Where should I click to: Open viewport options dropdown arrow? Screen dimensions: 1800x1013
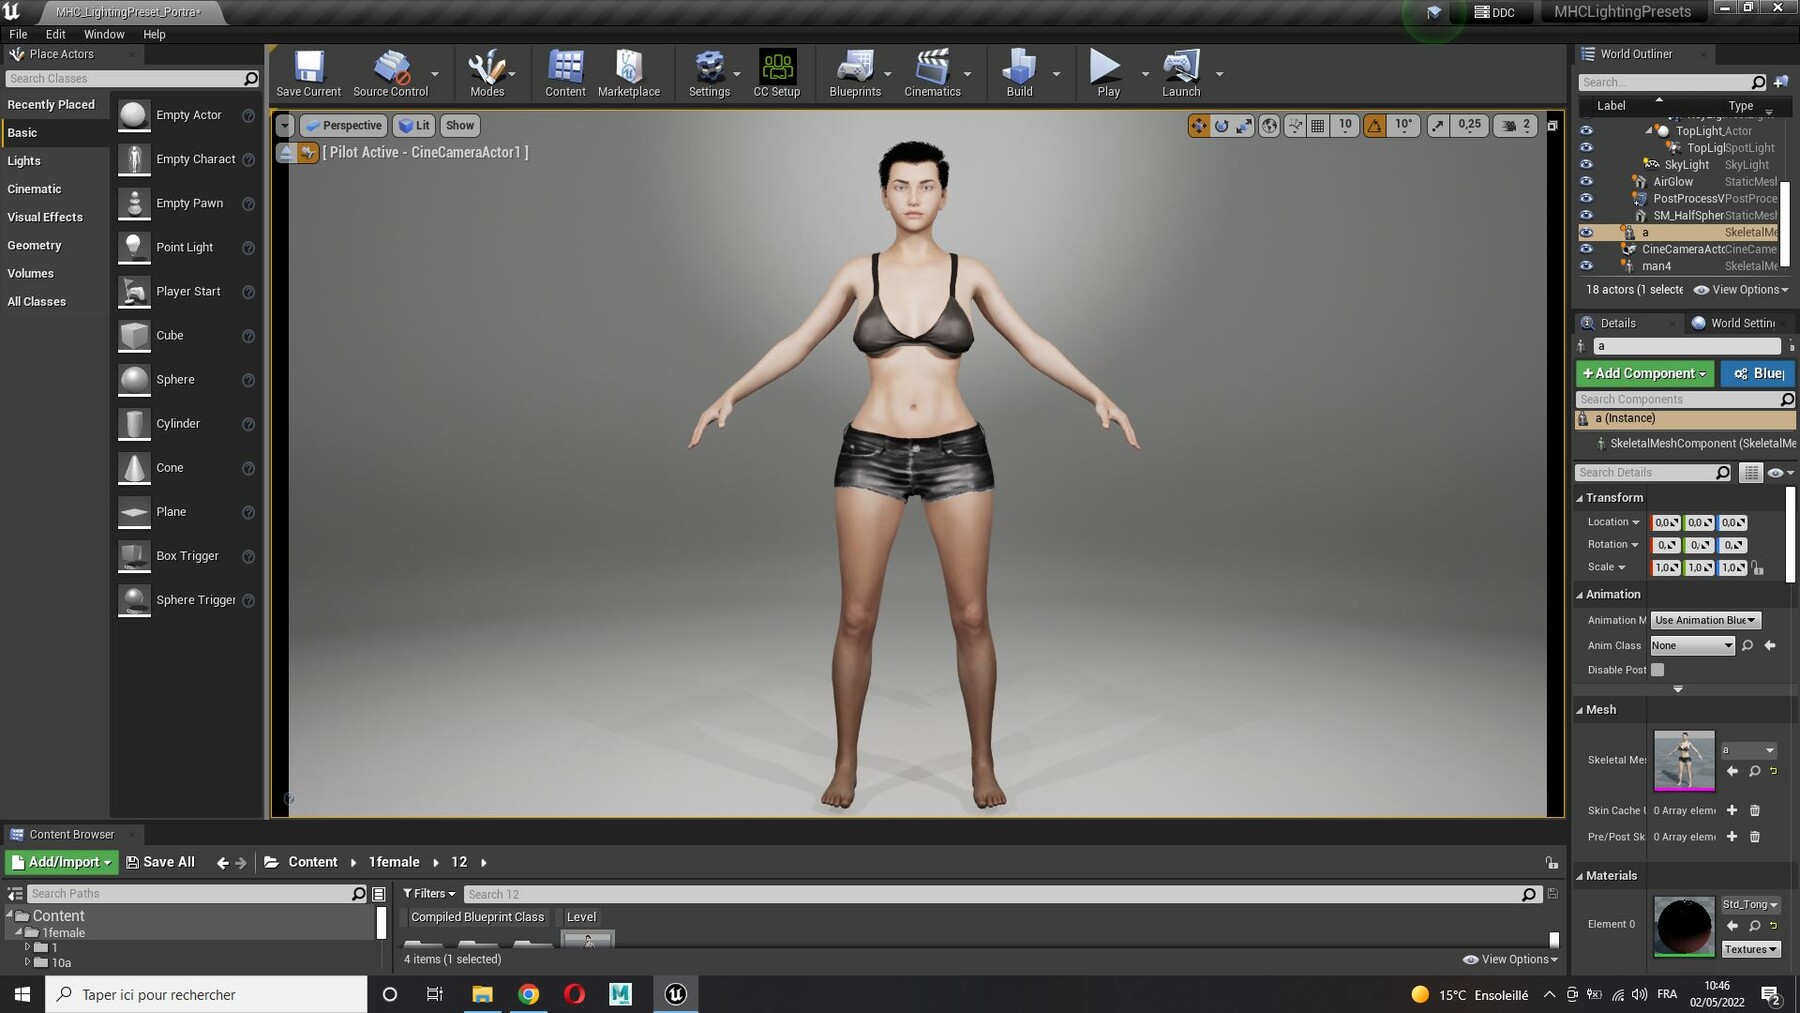point(285,126)
